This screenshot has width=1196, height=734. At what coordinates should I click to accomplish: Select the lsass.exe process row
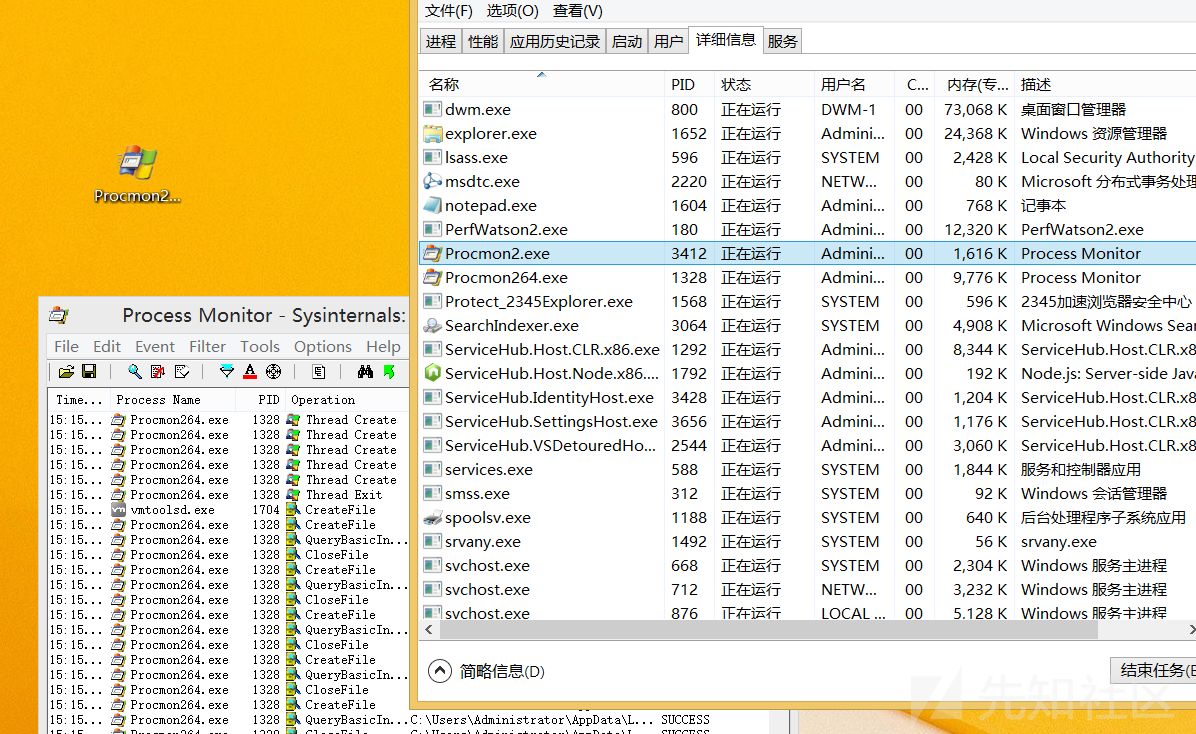pos(808,157)
